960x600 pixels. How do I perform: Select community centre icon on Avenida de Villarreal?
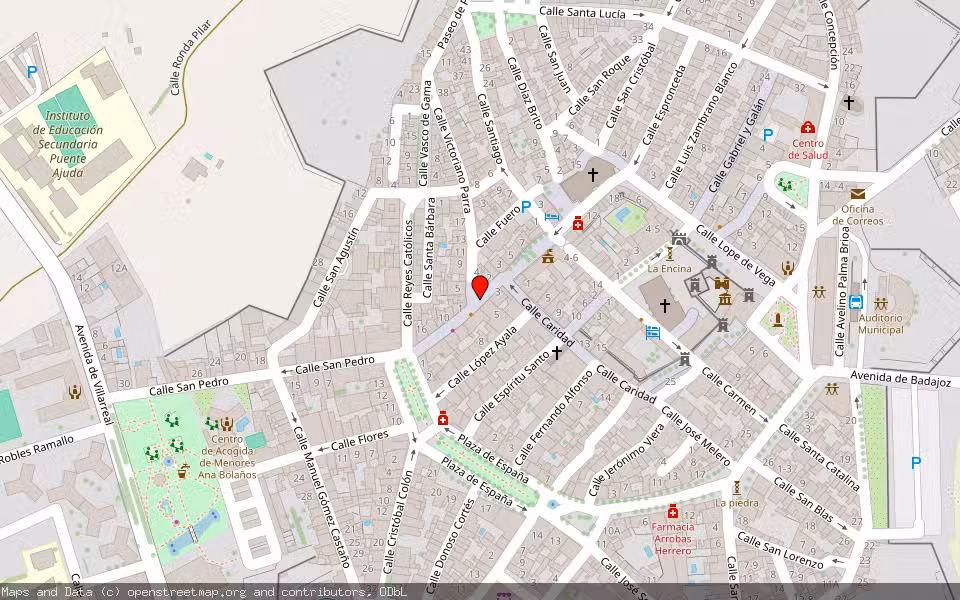click(x=75, y=392)
